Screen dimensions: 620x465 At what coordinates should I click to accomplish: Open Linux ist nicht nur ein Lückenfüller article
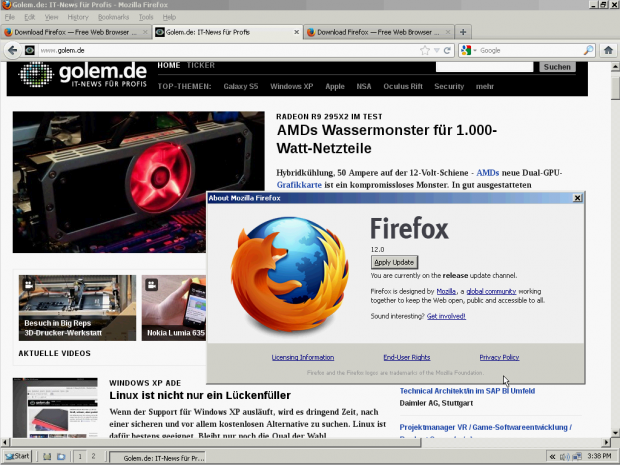pyautogui.click(x=200, y=395)
